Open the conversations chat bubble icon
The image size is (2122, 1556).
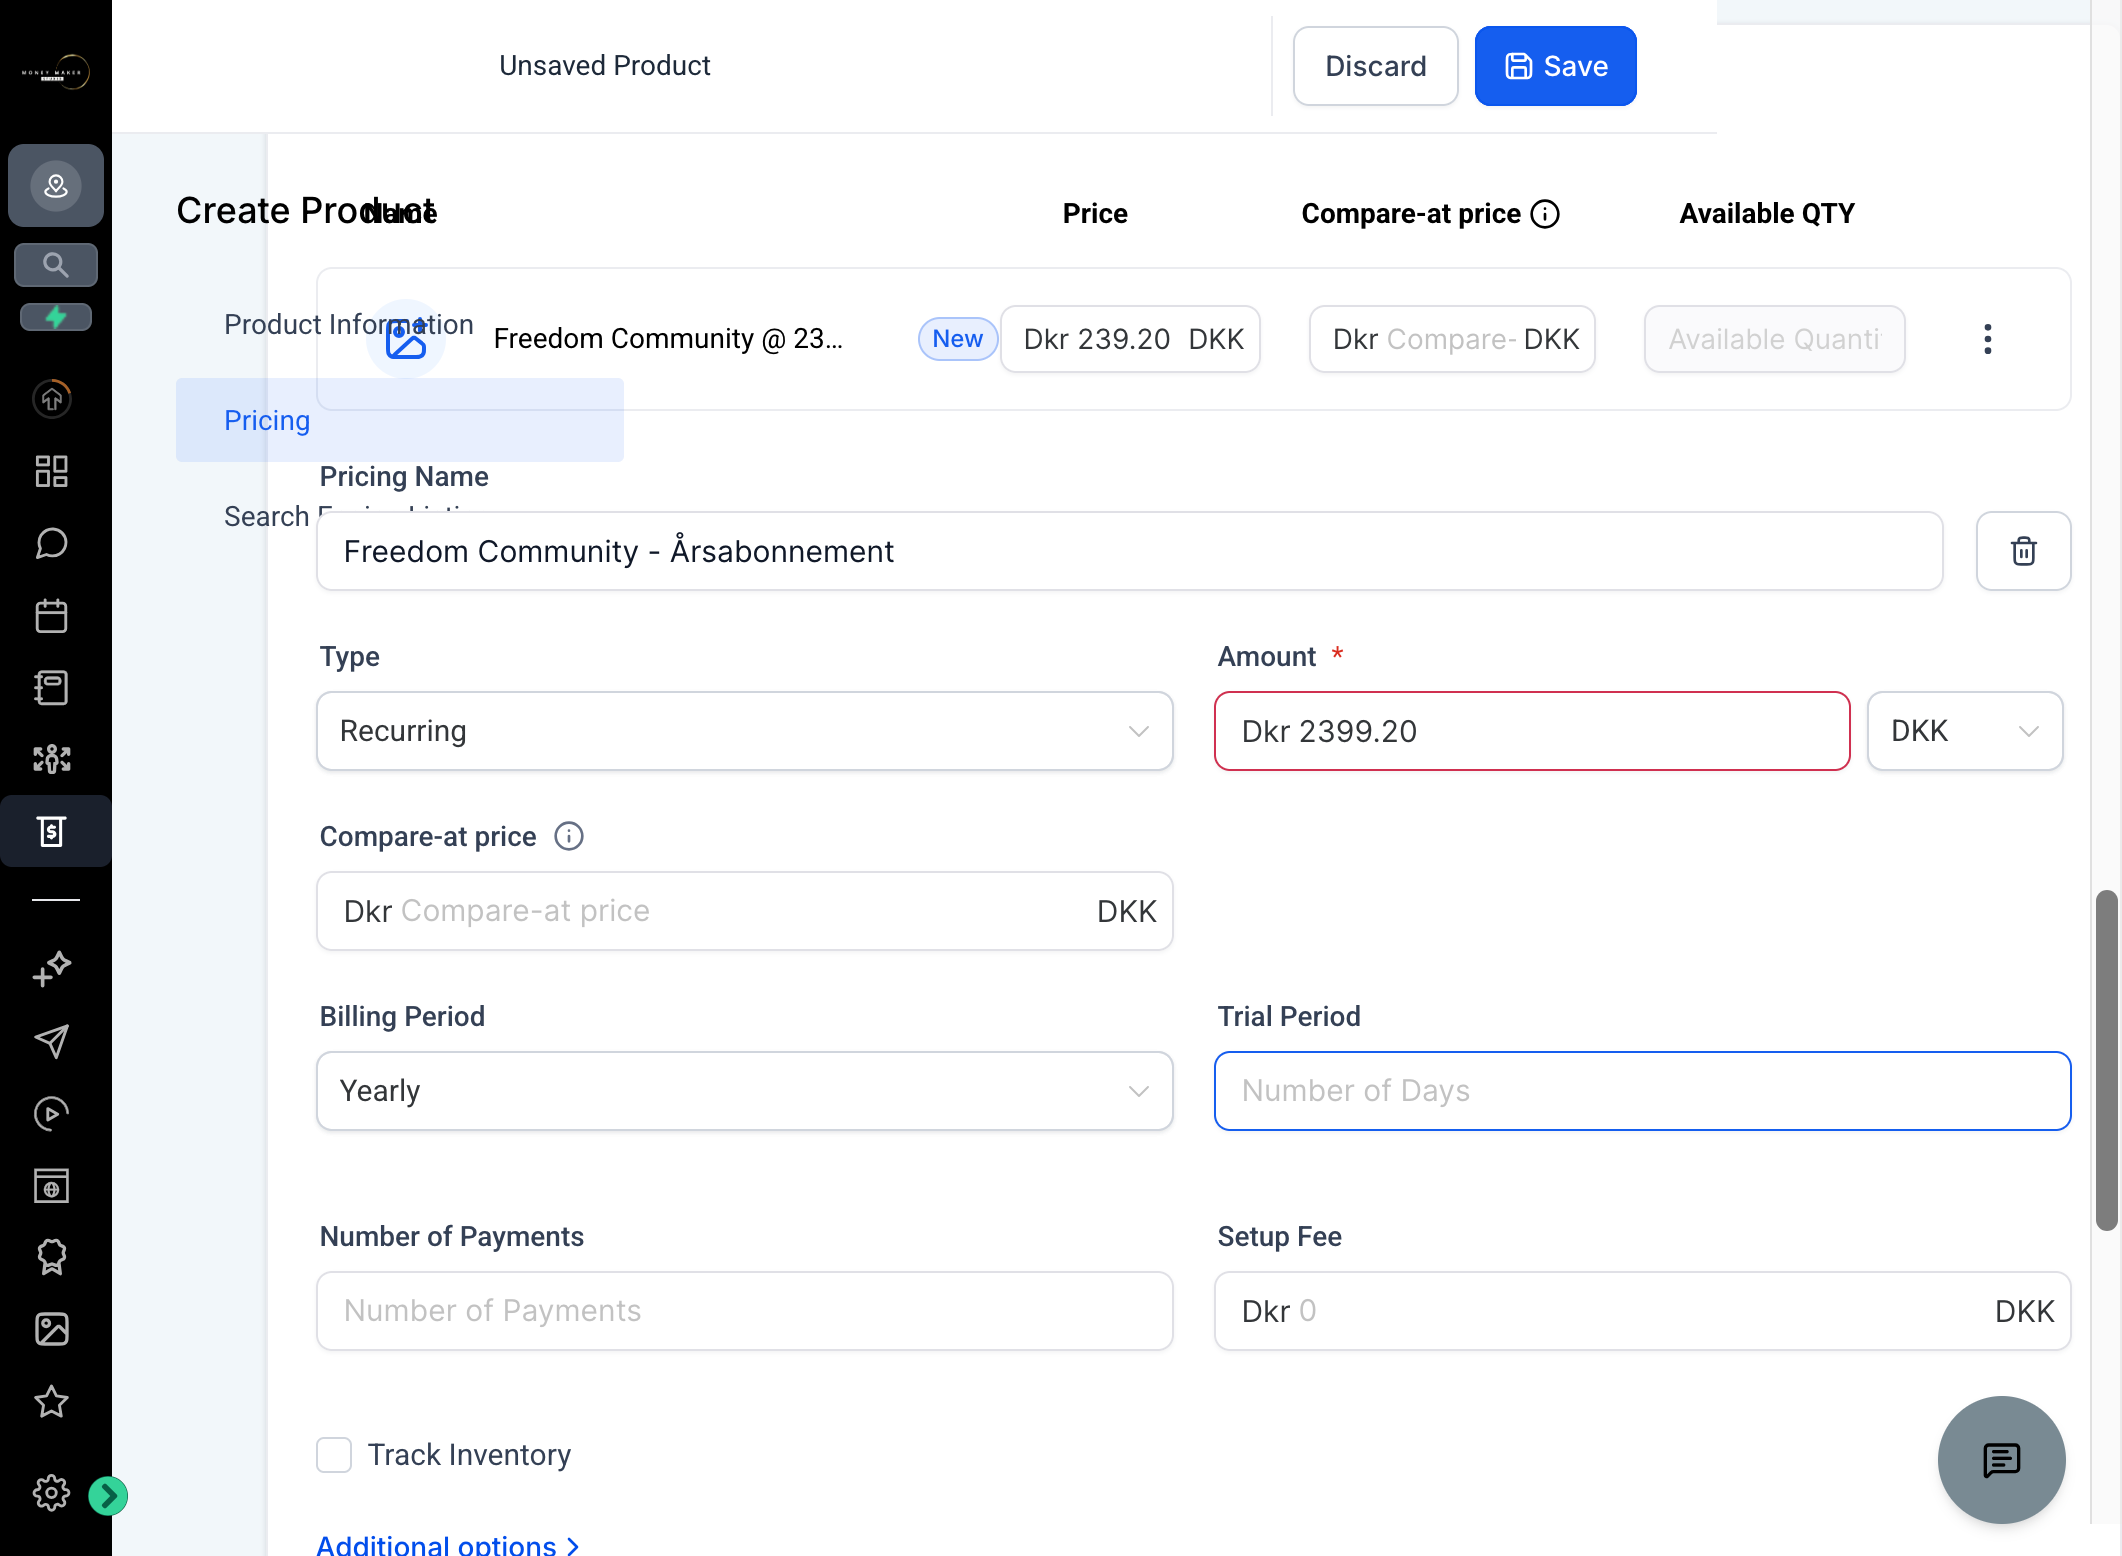pos(52,543)
